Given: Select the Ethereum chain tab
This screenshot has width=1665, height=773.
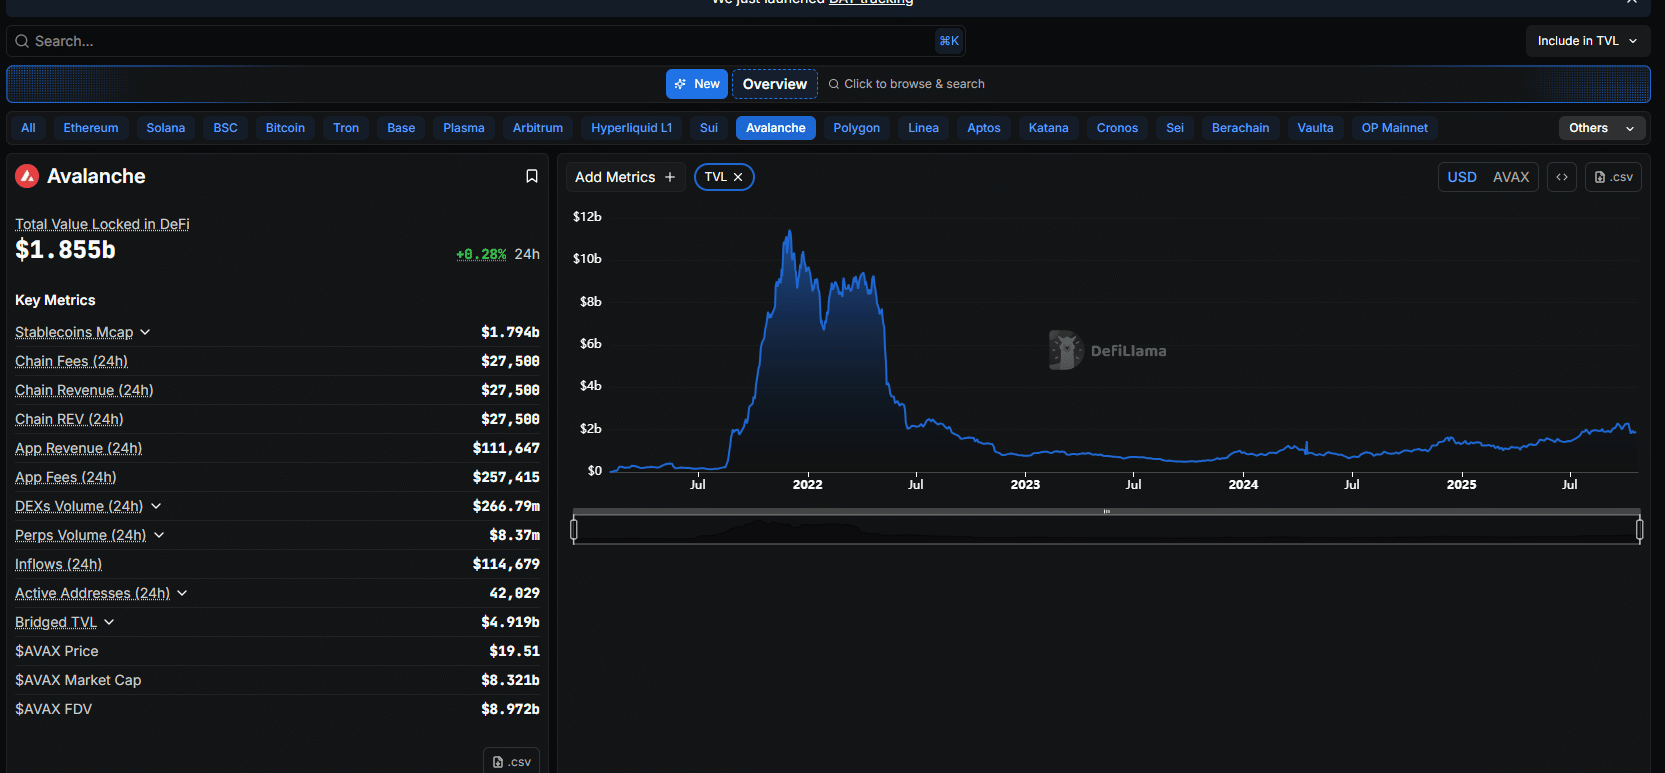Looking at the screenshot, I should coord(91,128).
